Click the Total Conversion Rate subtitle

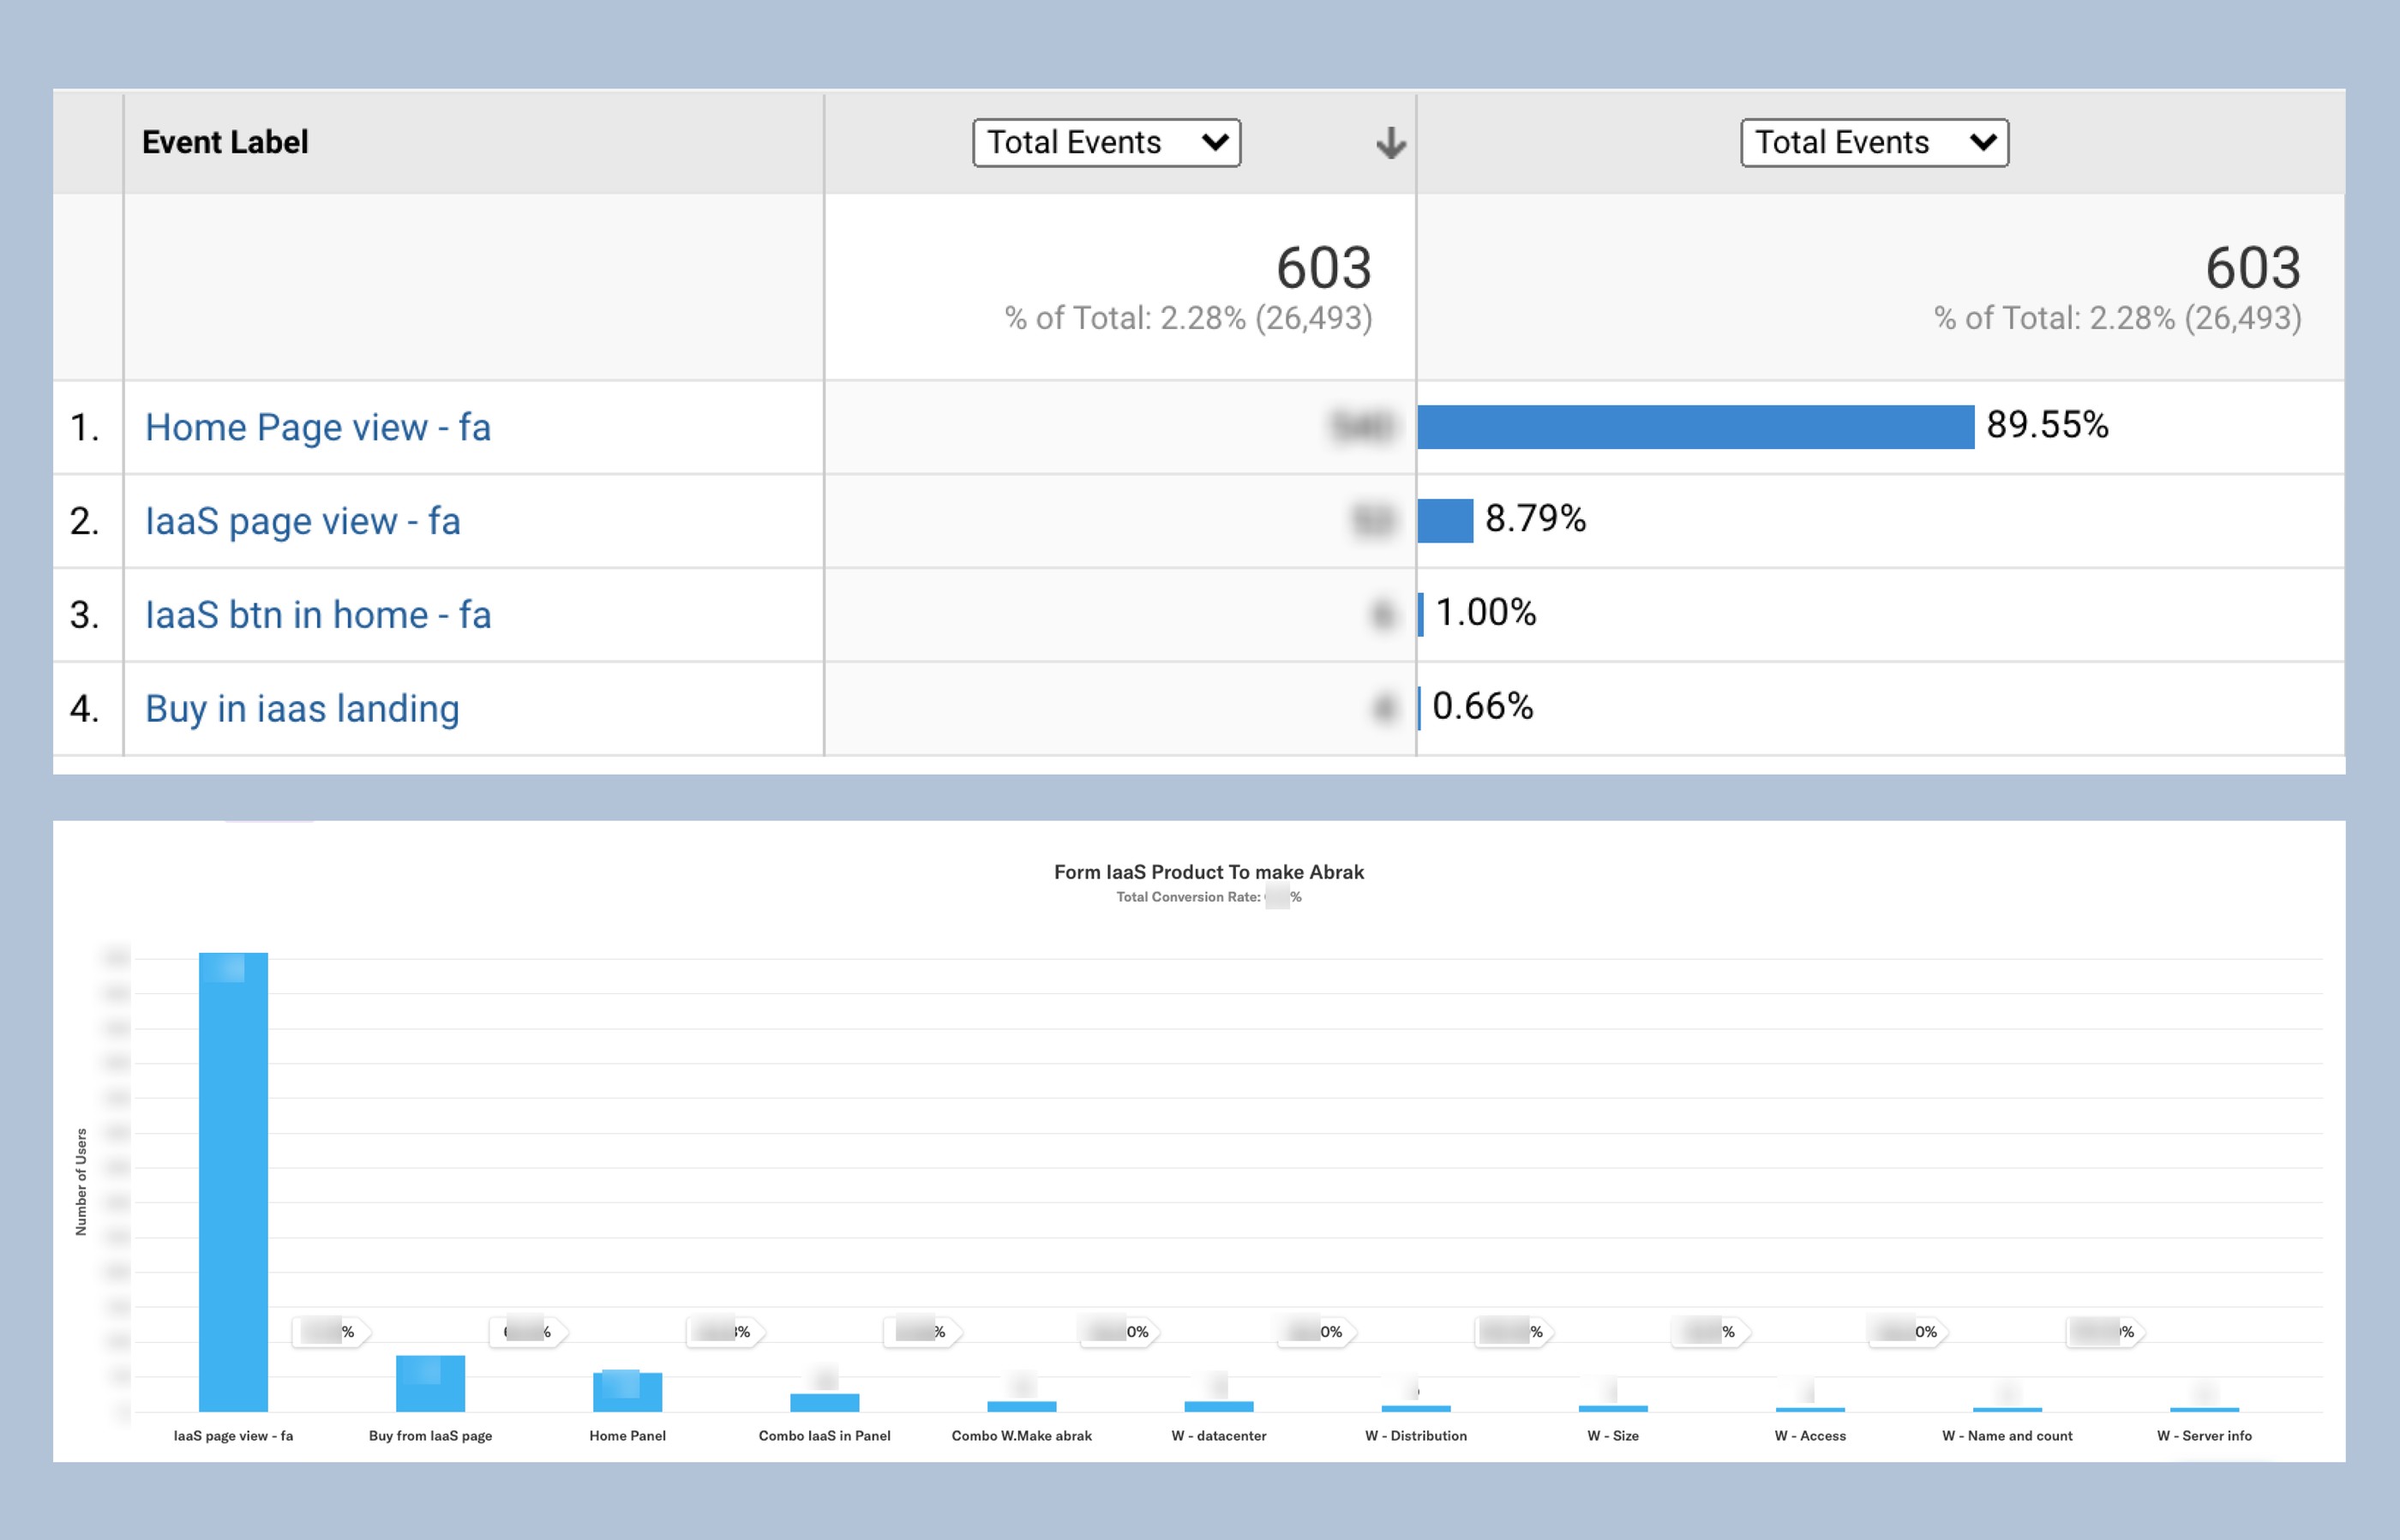[x=1208, y=897]
